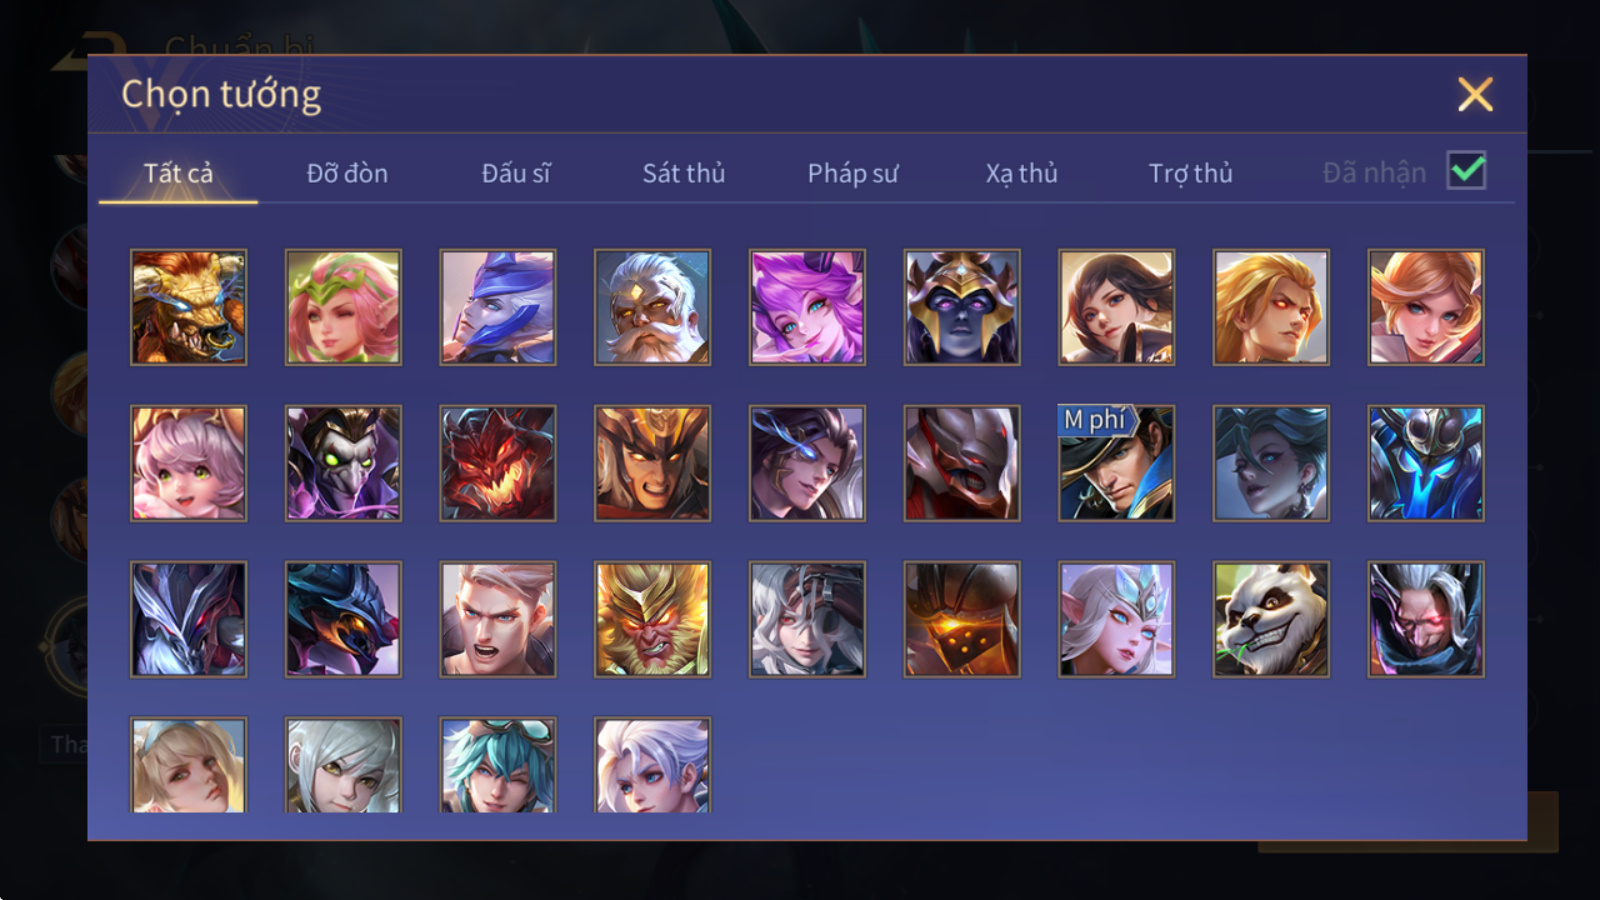Viewport: 1600px width, 900px height.
Task: Select the golden bull hero portrait
Action: pyautogui.click(x=188, y=307)
